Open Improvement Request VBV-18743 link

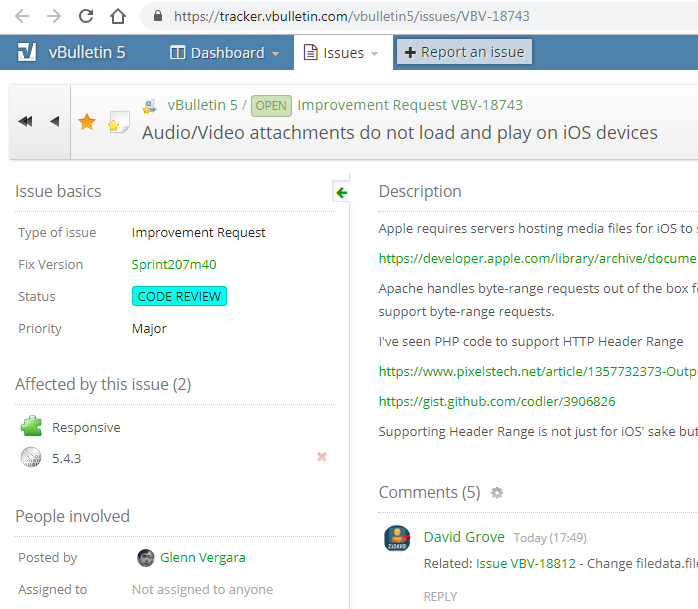[x=410, y=105]
